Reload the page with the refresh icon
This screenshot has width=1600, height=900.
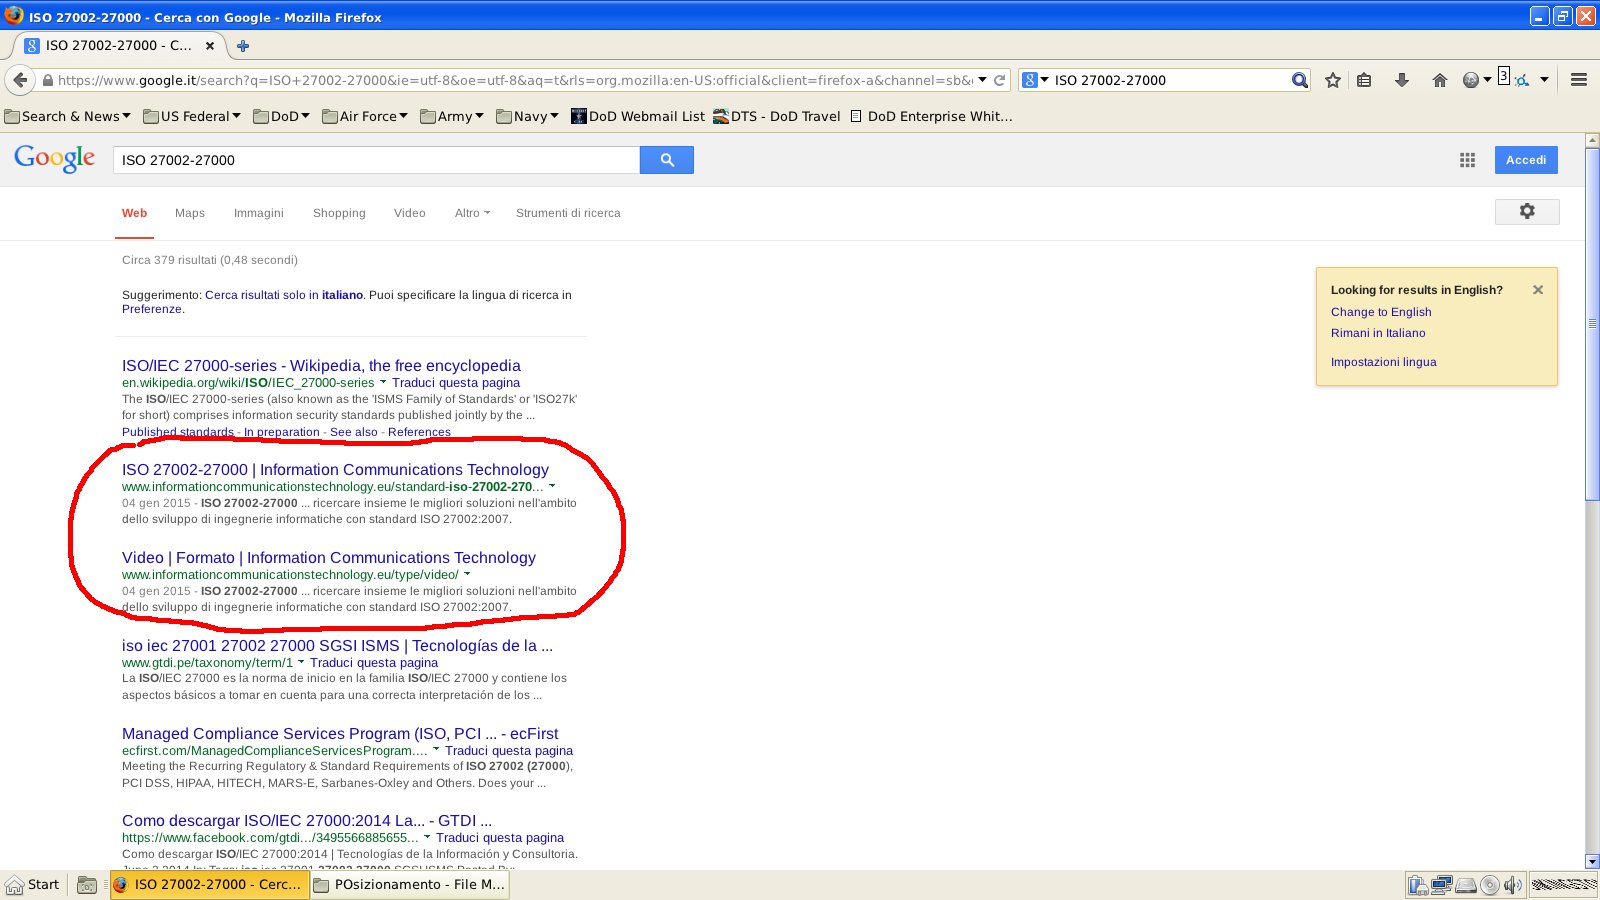pos(999,80)
